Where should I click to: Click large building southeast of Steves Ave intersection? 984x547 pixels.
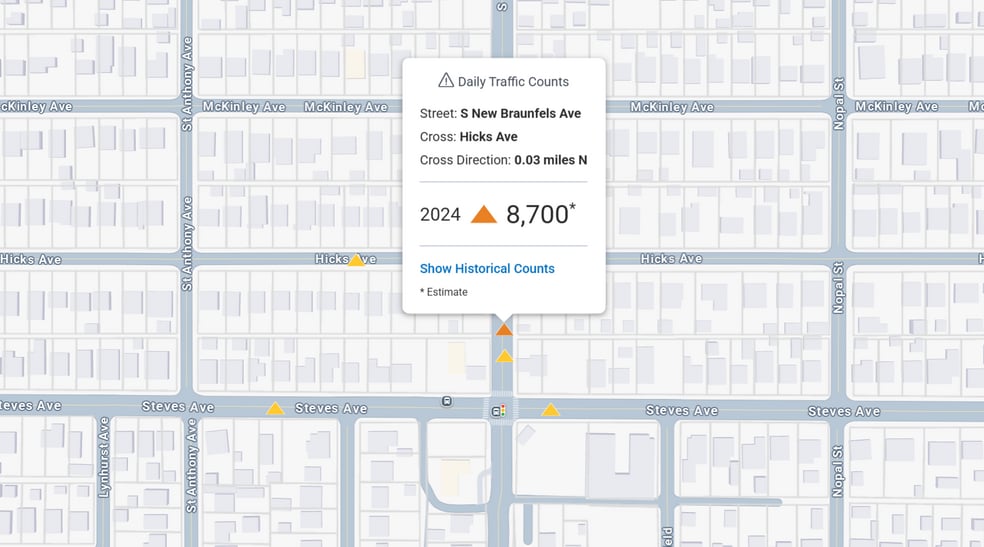point(620,465)
